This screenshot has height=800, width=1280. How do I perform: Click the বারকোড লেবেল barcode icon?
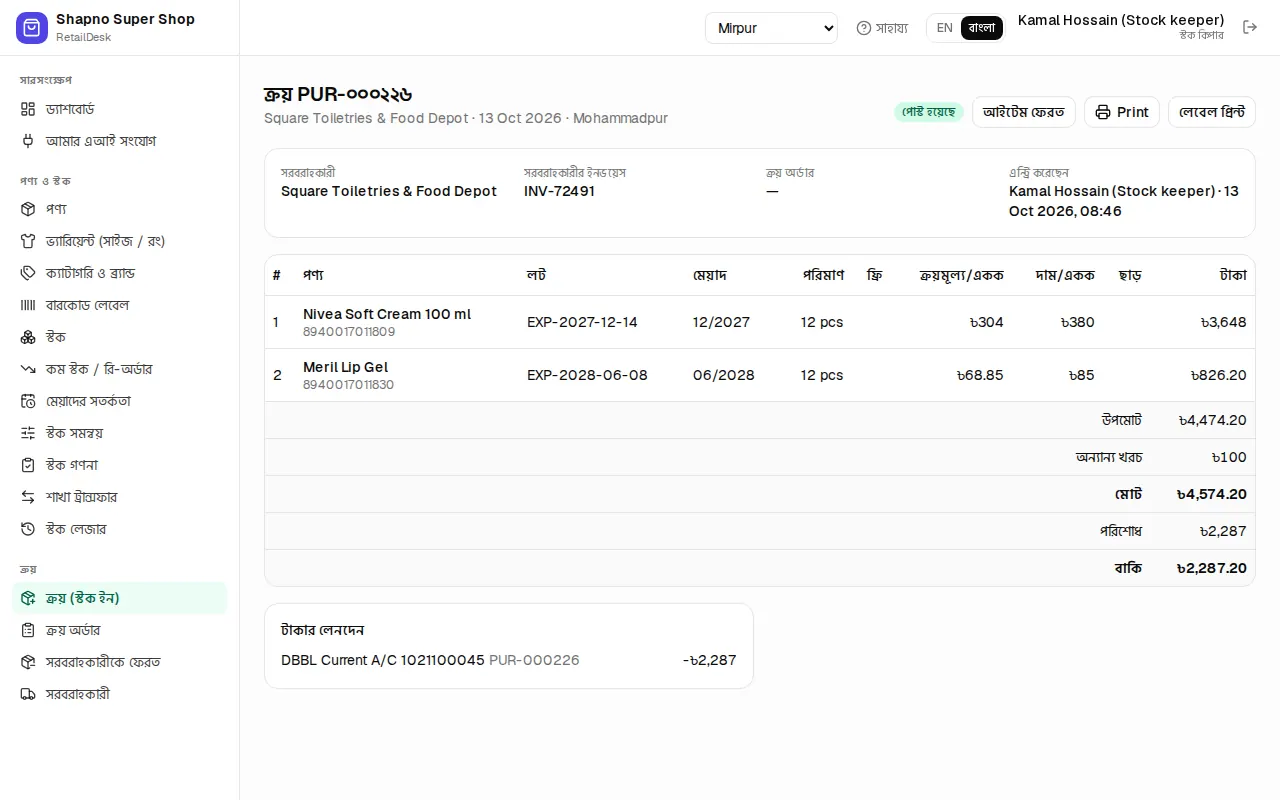(28, 305)
